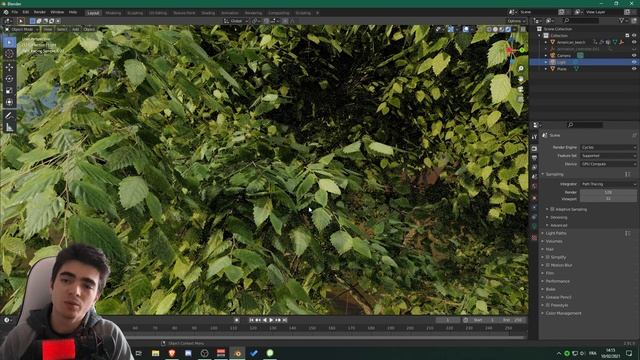Click the Viewport samples value field

coord(608,199)
